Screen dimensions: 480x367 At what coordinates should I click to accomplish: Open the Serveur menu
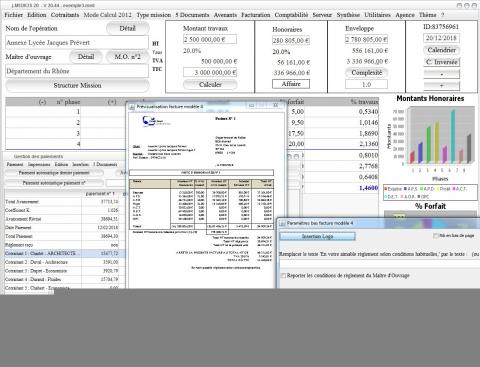click(322, 15)
